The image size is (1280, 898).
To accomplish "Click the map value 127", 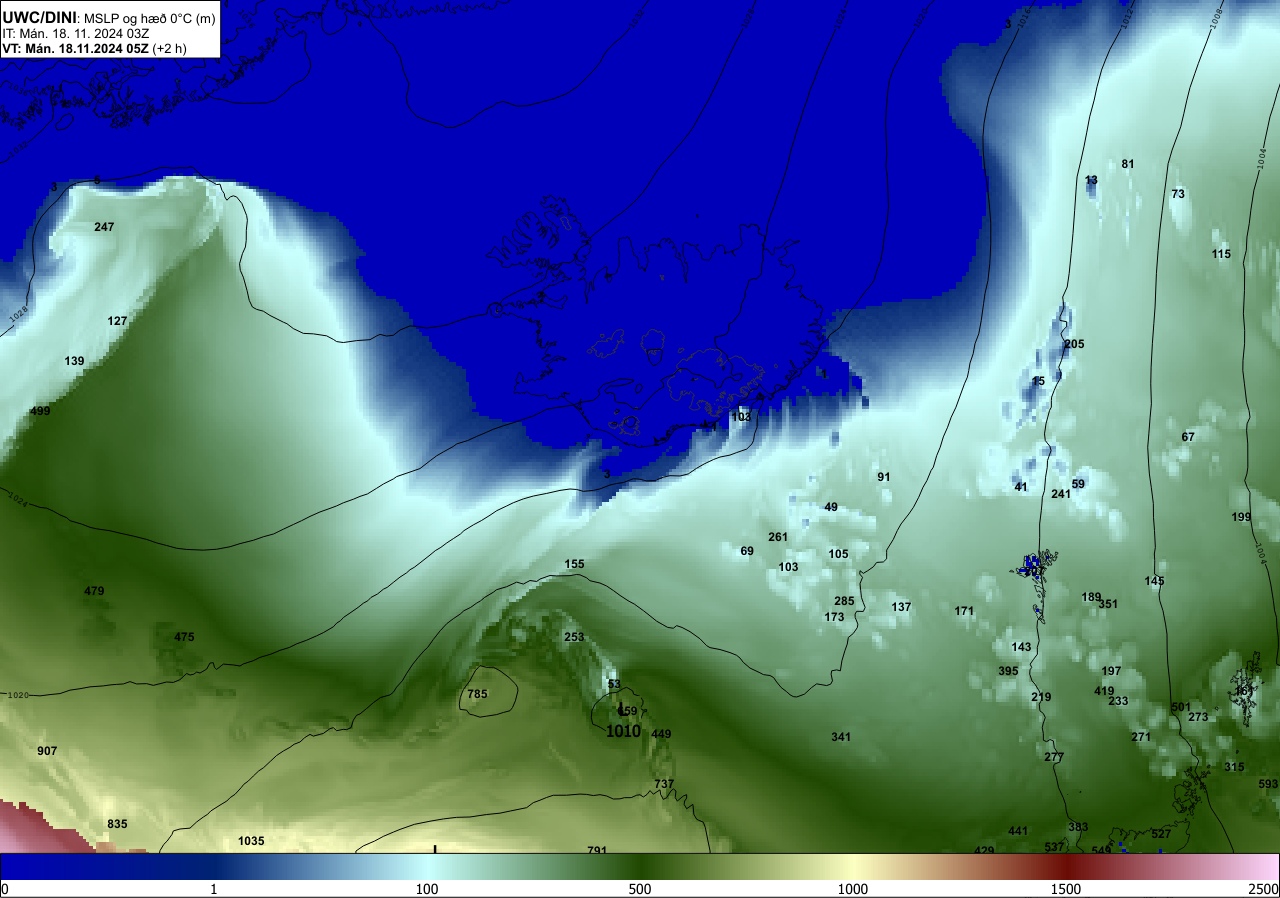I will pos(118,321).
